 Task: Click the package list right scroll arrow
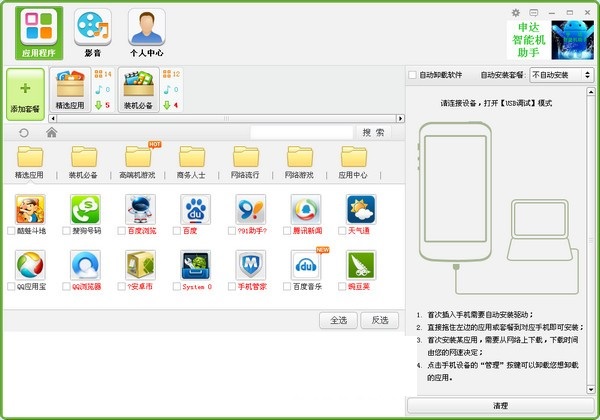[400, 119]
